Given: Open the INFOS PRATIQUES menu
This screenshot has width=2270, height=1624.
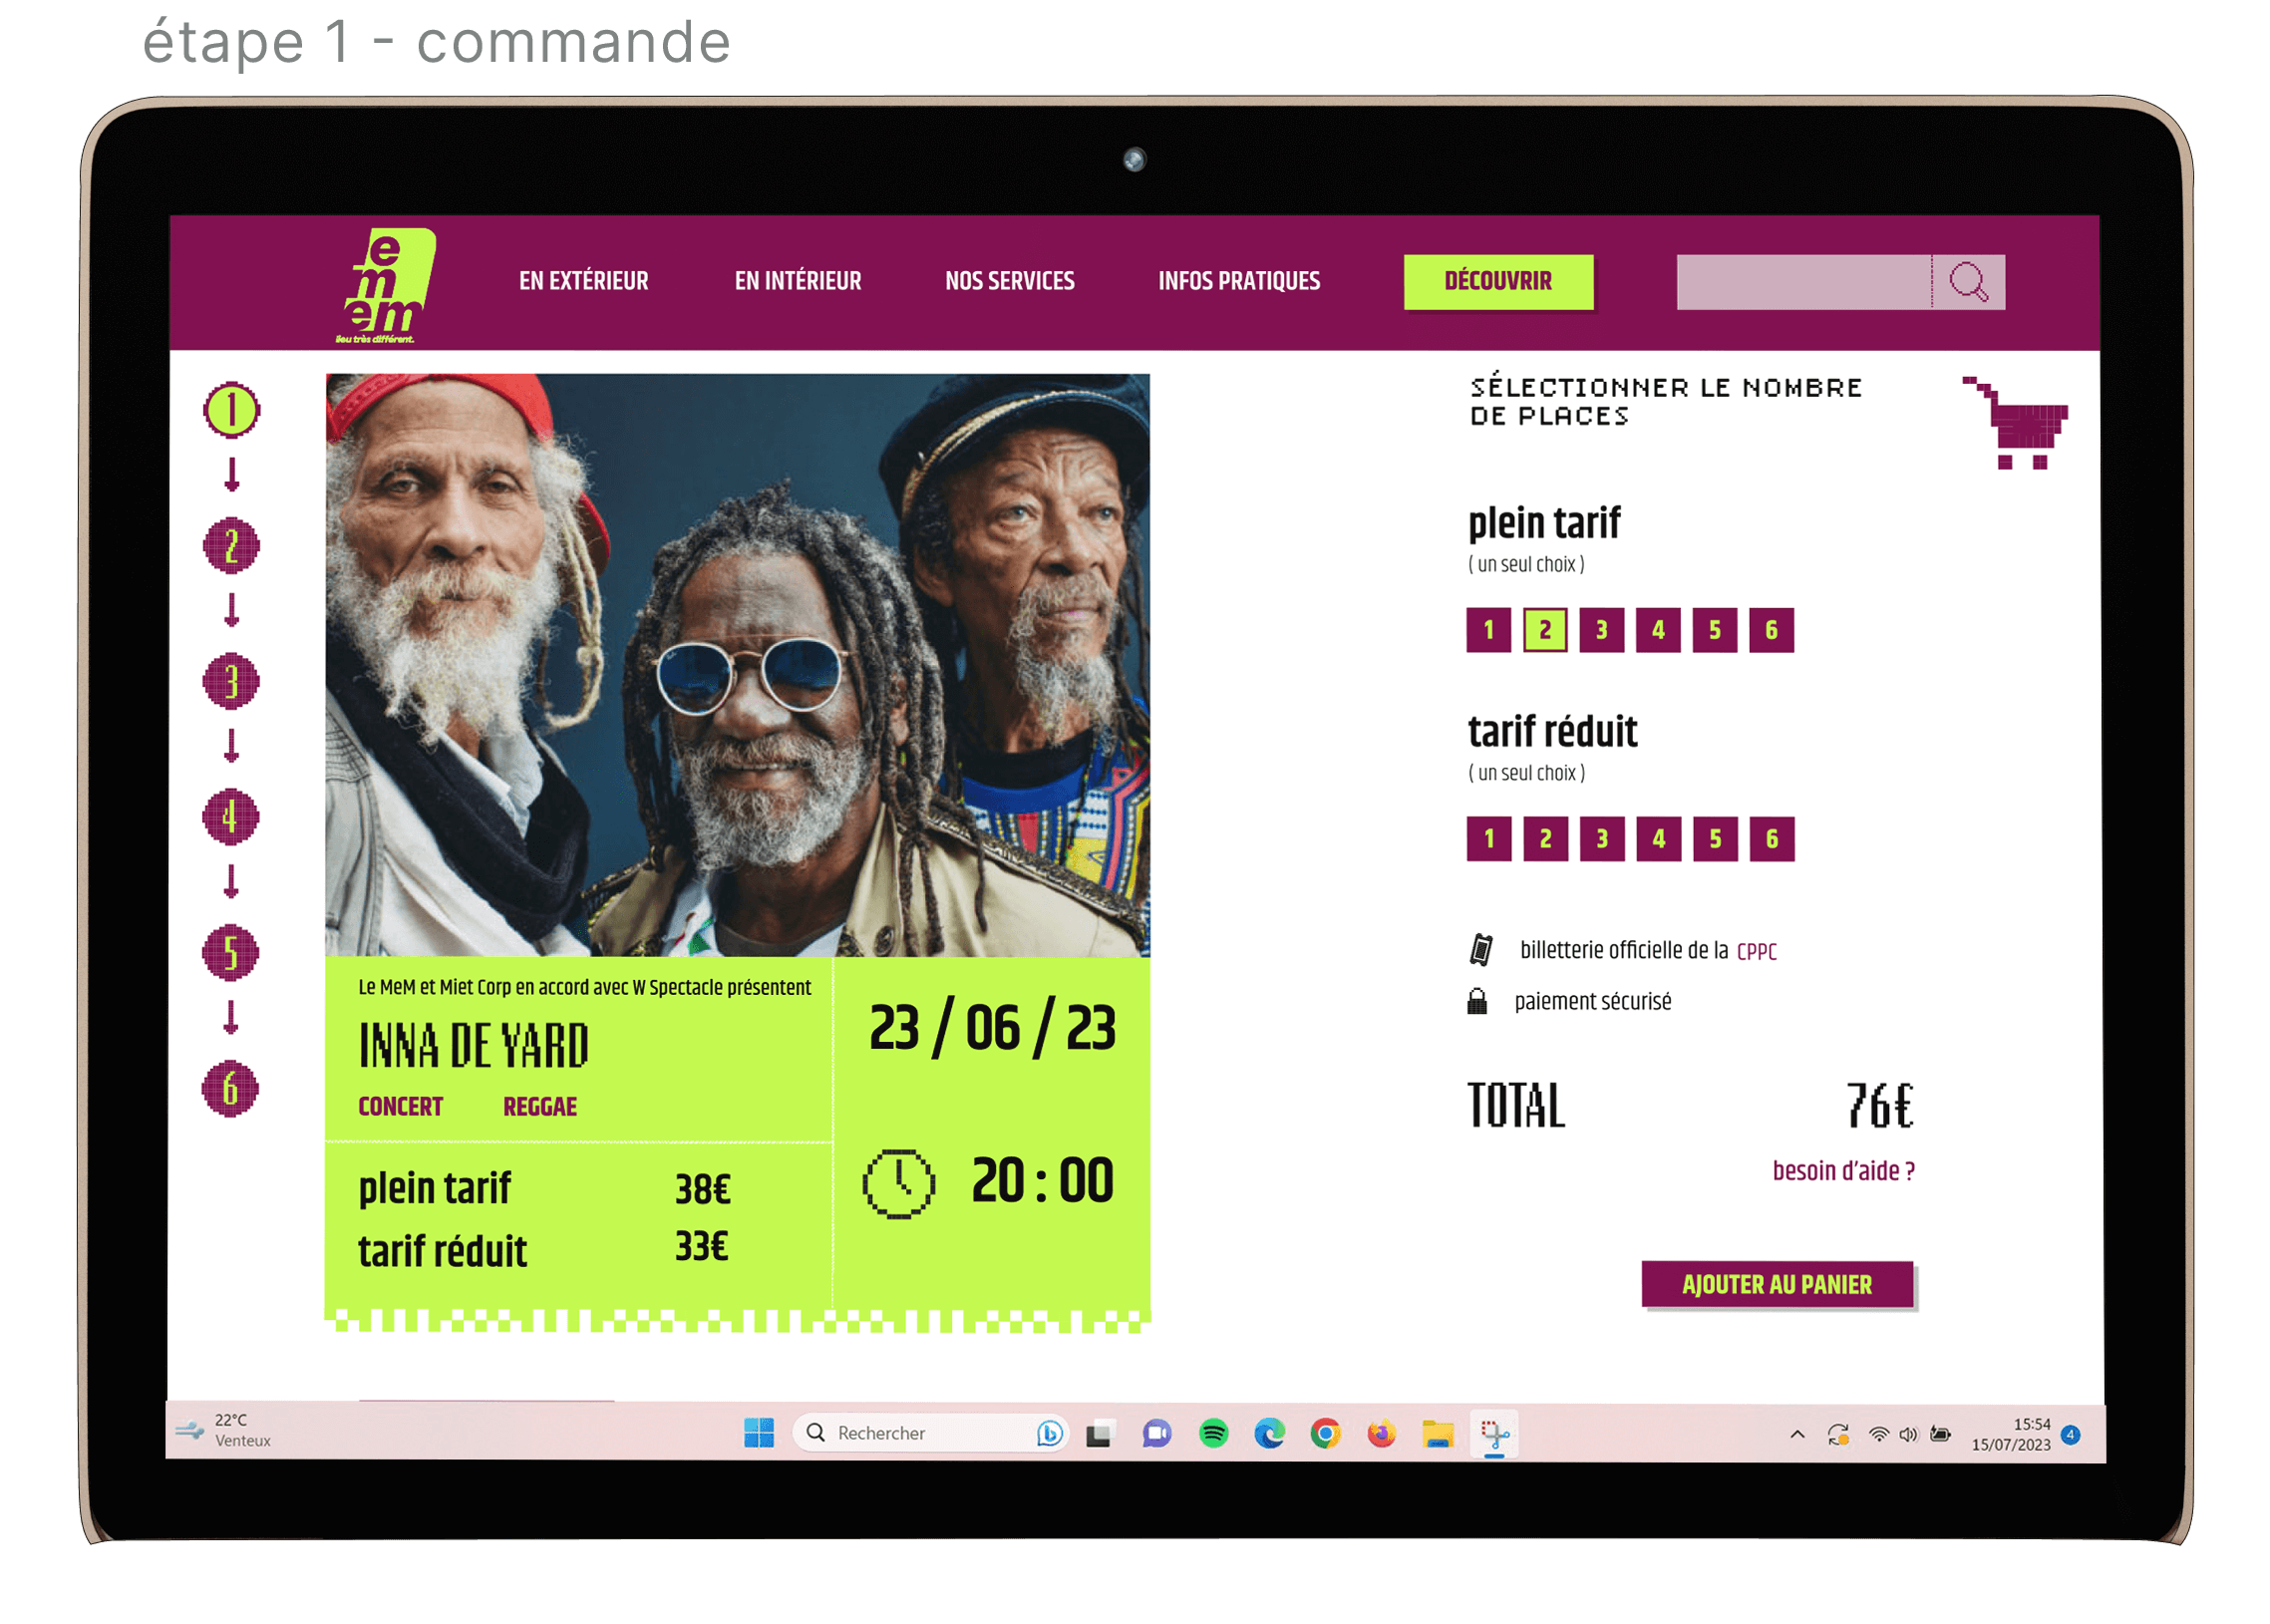Looking at the screenshot, I should [1238, 281].
